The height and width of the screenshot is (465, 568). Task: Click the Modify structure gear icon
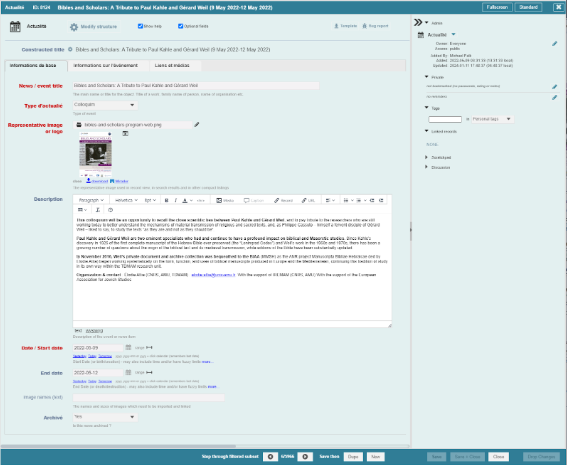(74, 27)
